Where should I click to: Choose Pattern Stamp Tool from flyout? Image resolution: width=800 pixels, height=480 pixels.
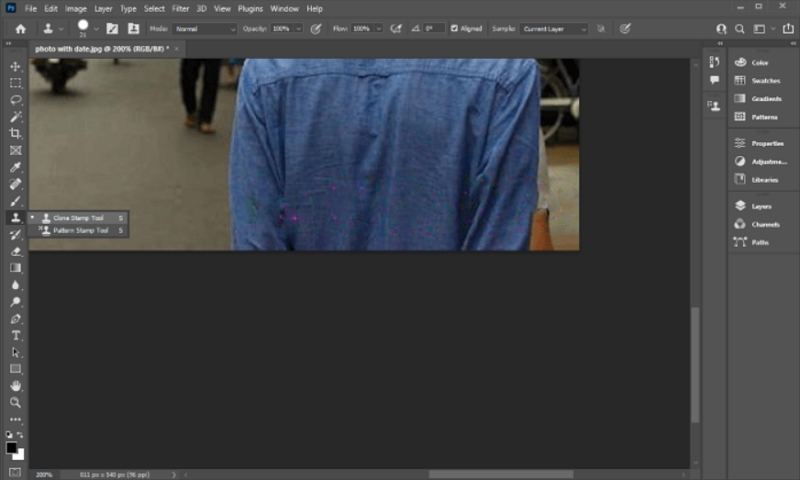point(80,230)
